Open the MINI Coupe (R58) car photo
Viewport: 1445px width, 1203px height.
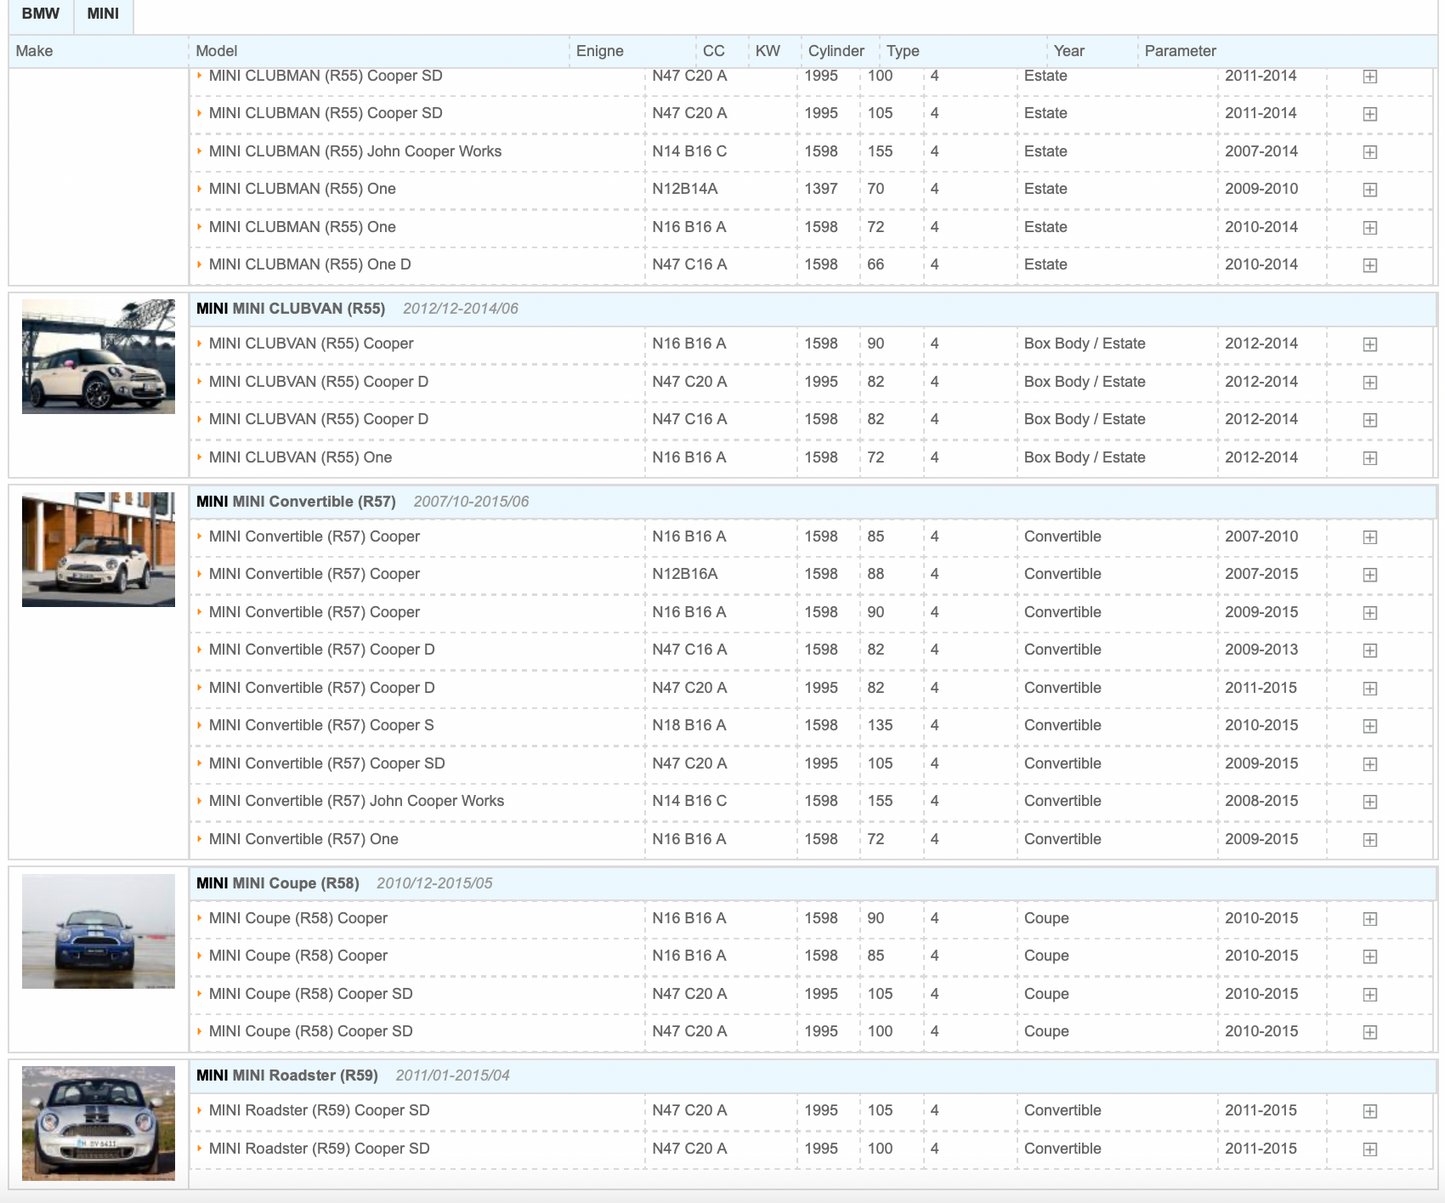98,931
